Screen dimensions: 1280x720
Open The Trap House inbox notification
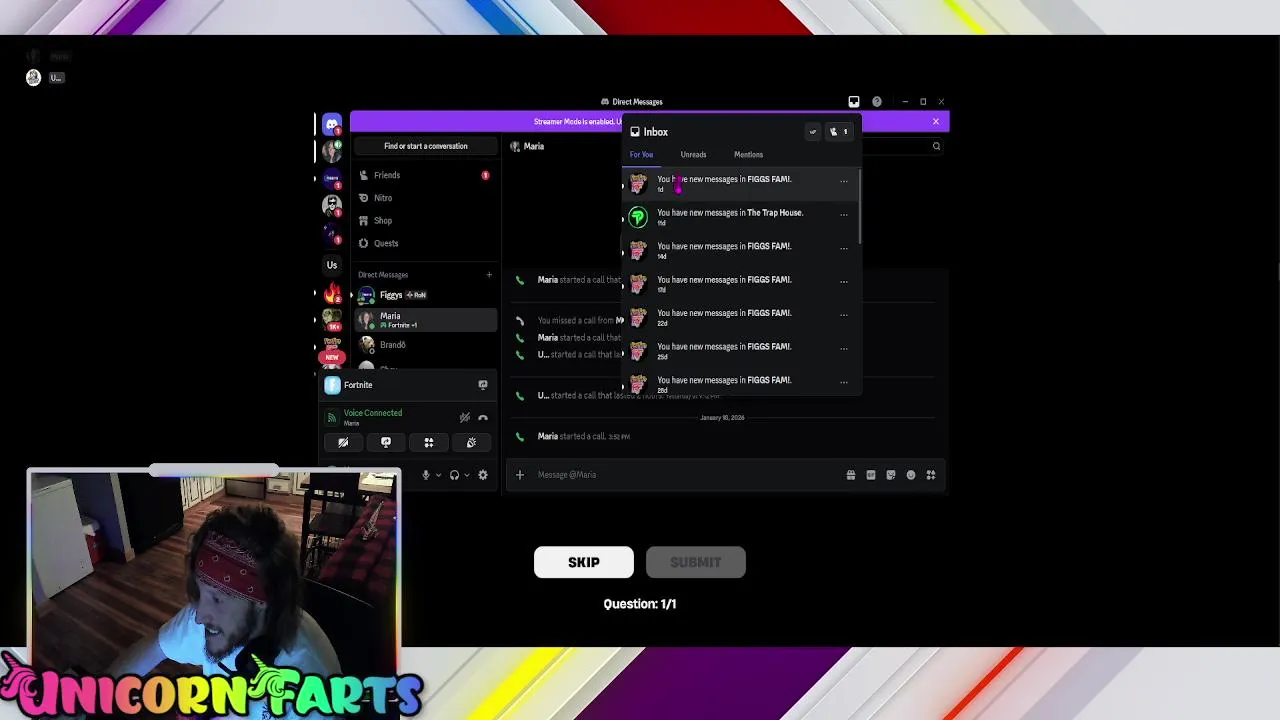[x=738, y=216]
